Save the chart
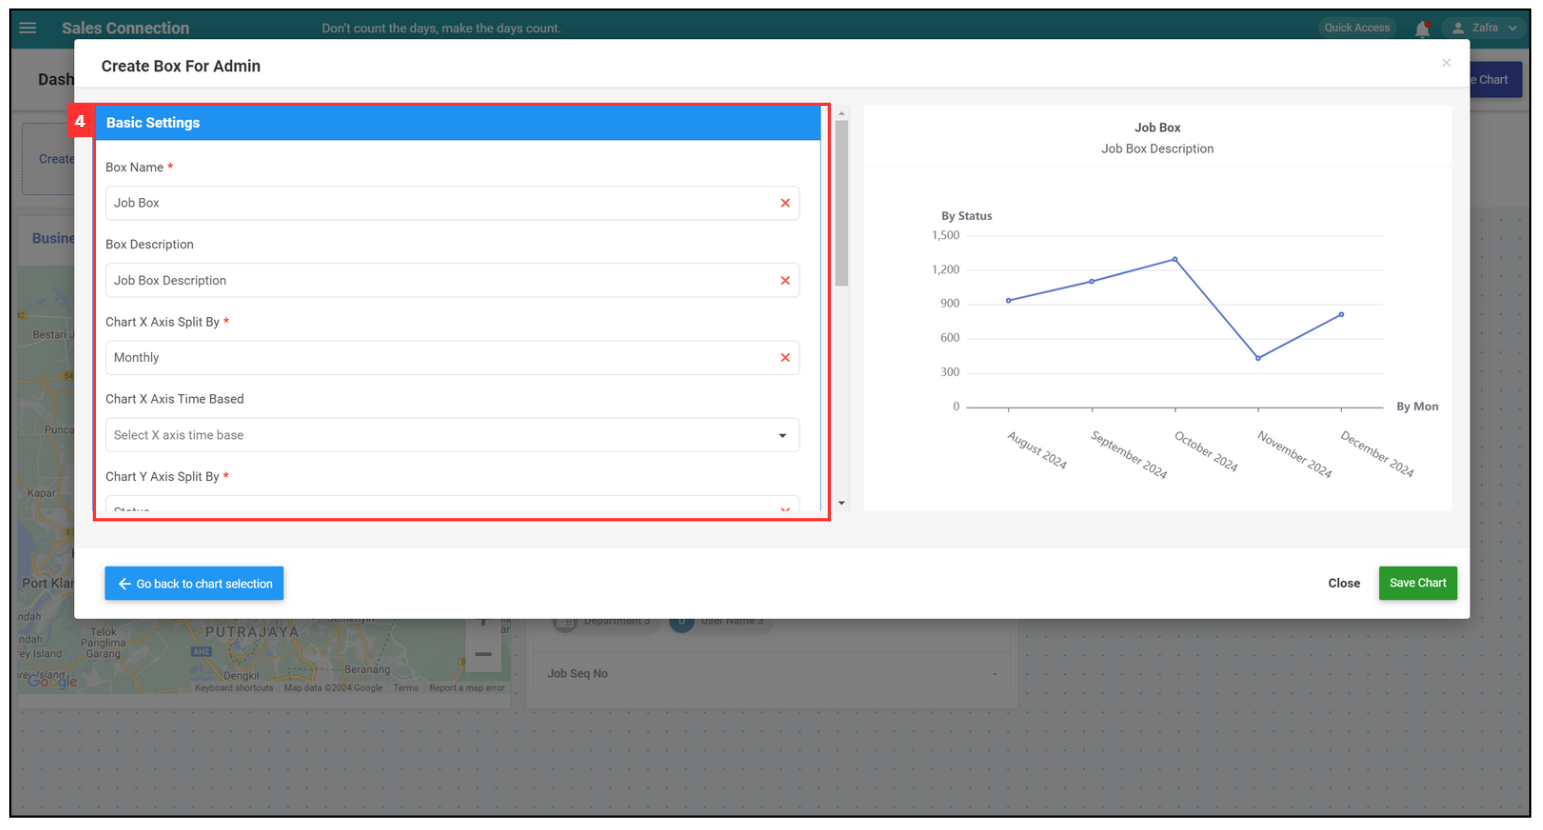 [1417, 583]
